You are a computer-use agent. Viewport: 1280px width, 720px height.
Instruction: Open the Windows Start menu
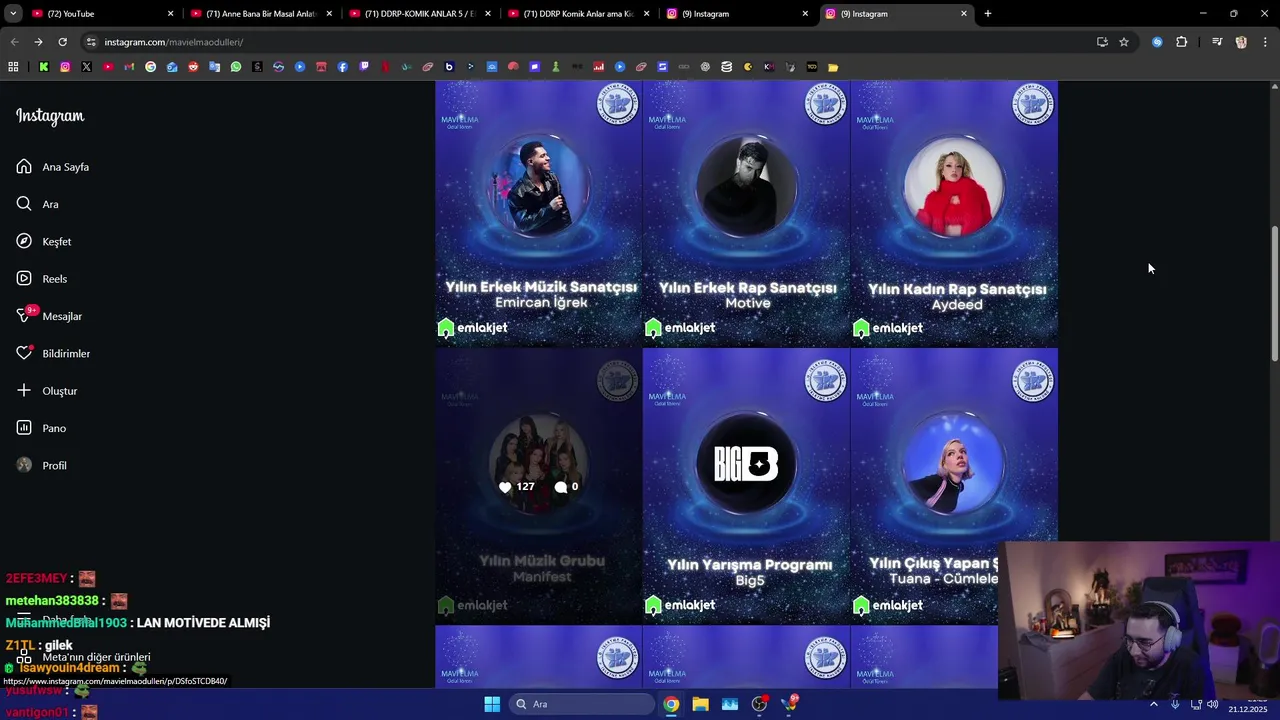(x=492, y=704)
